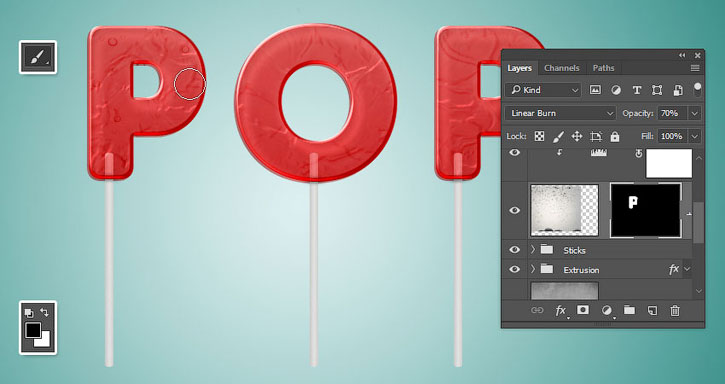This screenshot has width=725, height=384.
Task: Filter layers by smart objects
Action: coord(677,90)
